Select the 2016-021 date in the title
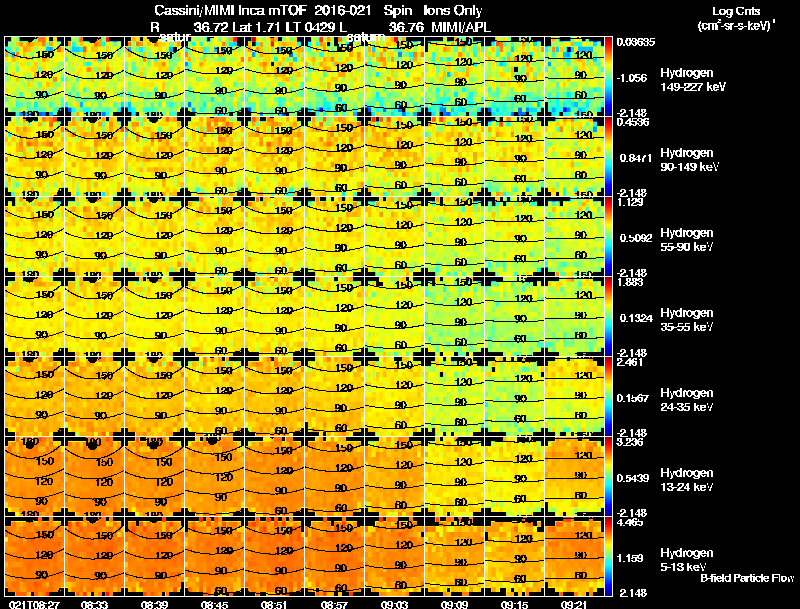Image resolution: width=800 pixels, height=609 pixels. coord(342,11)
